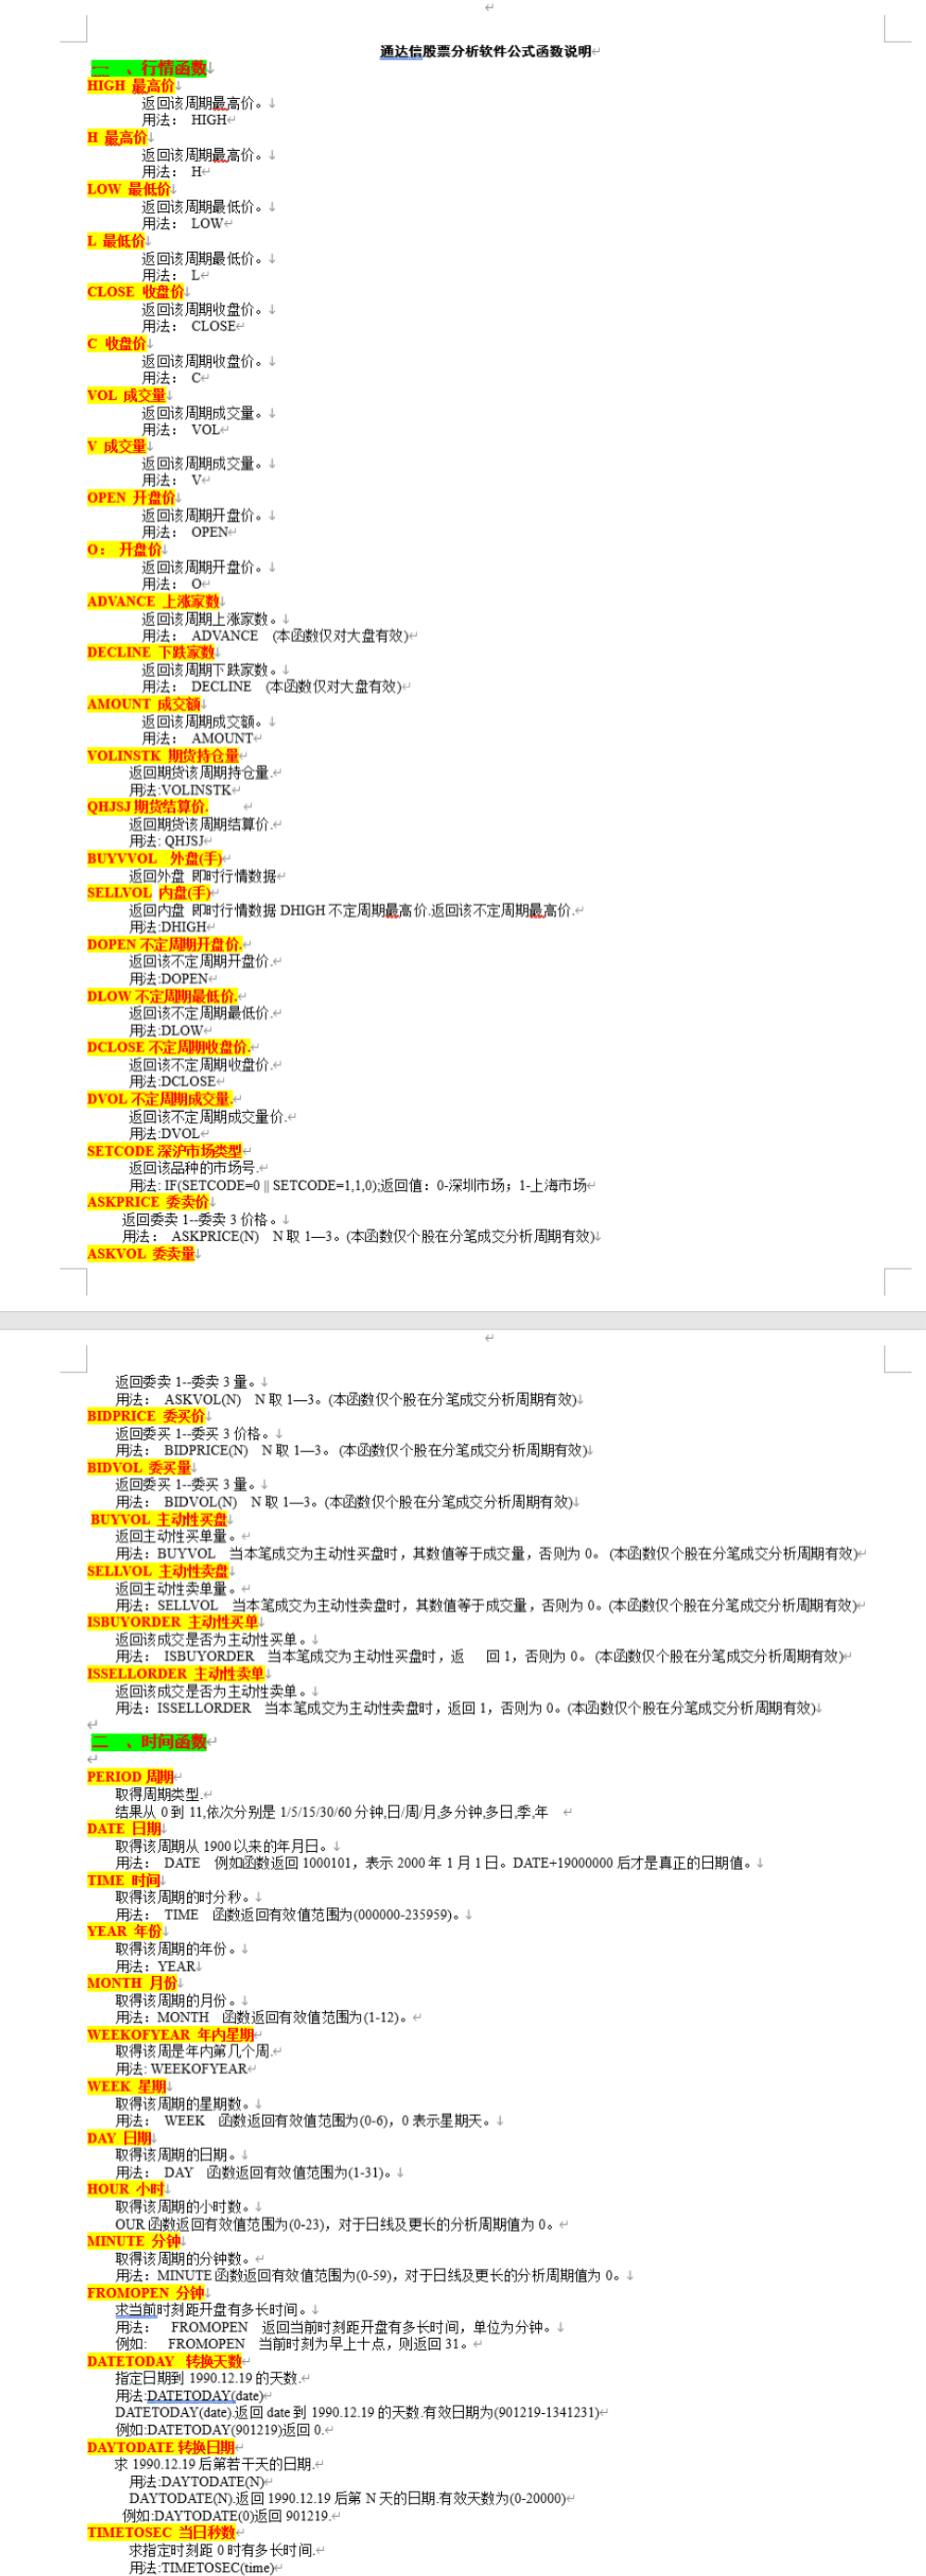This screenshot has width=926, height=2576.
Task: Click the heading 'YEAR 年份'
Action: coord(124,1932)
